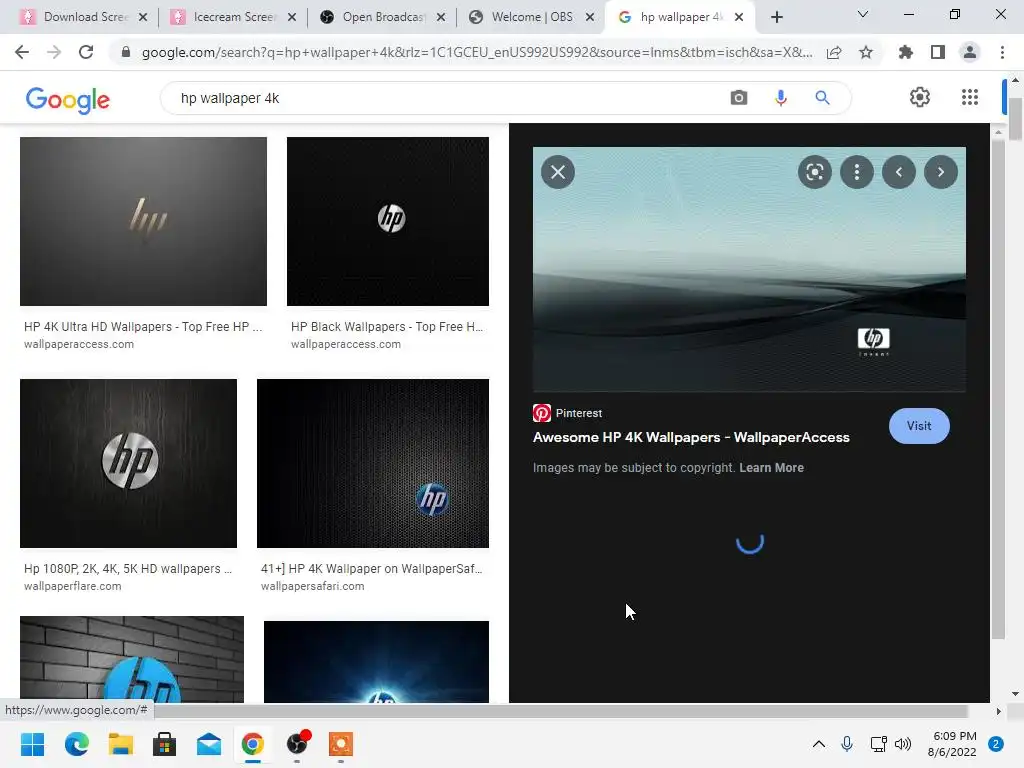
Task: Select the silver HP badge thumbnail
Action: click(128, 463)
